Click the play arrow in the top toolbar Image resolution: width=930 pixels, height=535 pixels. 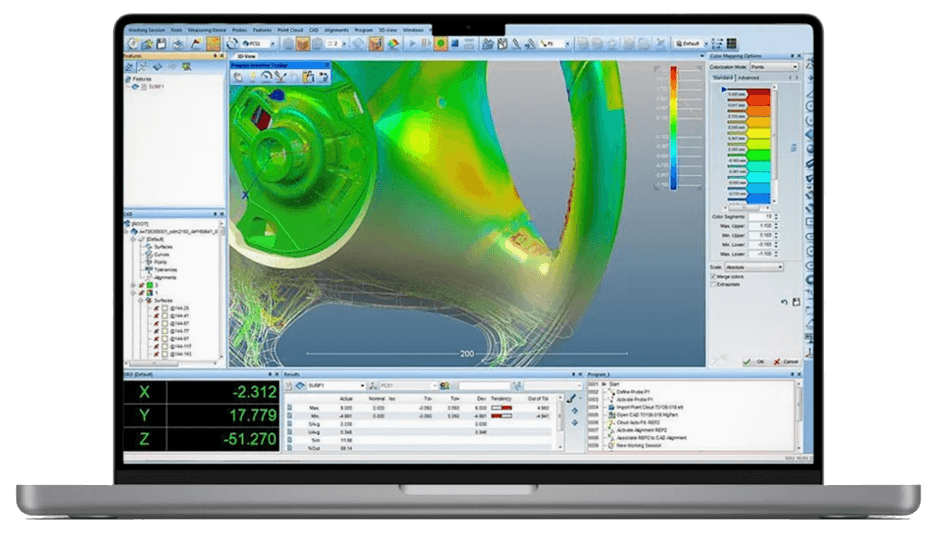click(x=411, y=44)
